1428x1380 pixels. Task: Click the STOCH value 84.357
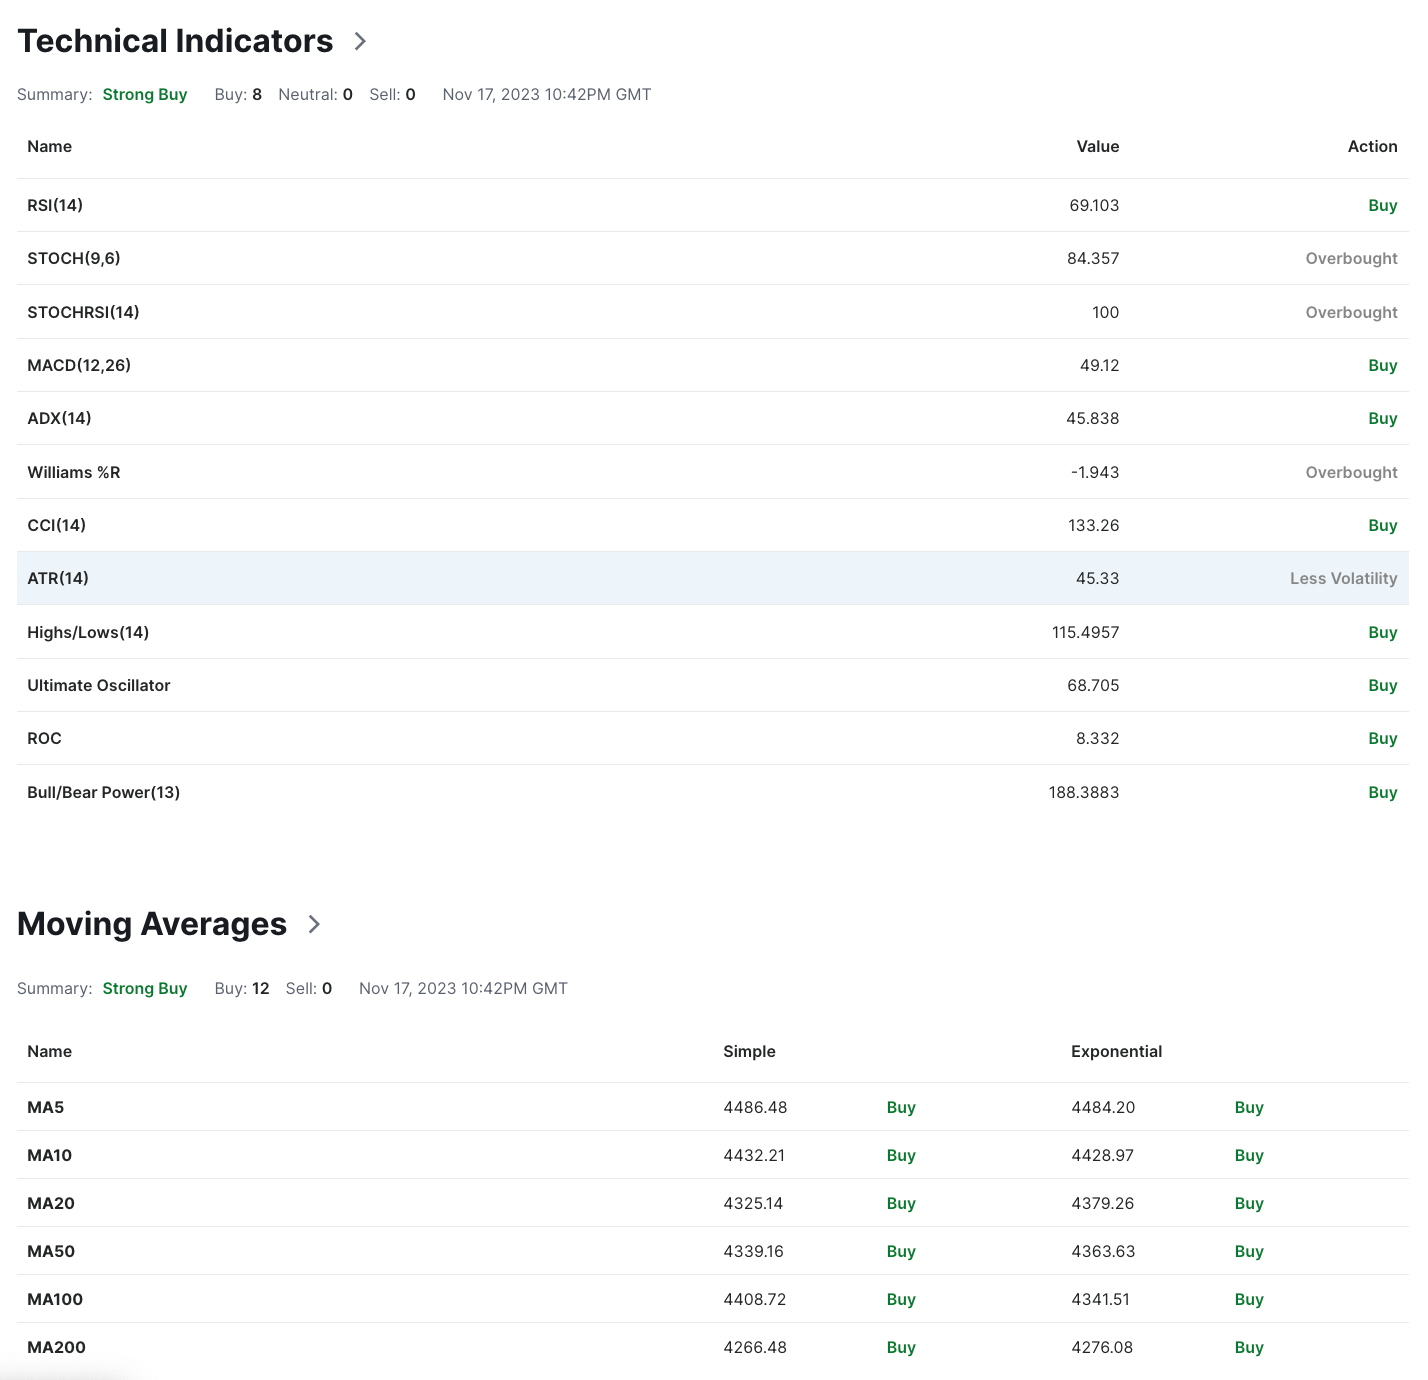click(1093, 258)
